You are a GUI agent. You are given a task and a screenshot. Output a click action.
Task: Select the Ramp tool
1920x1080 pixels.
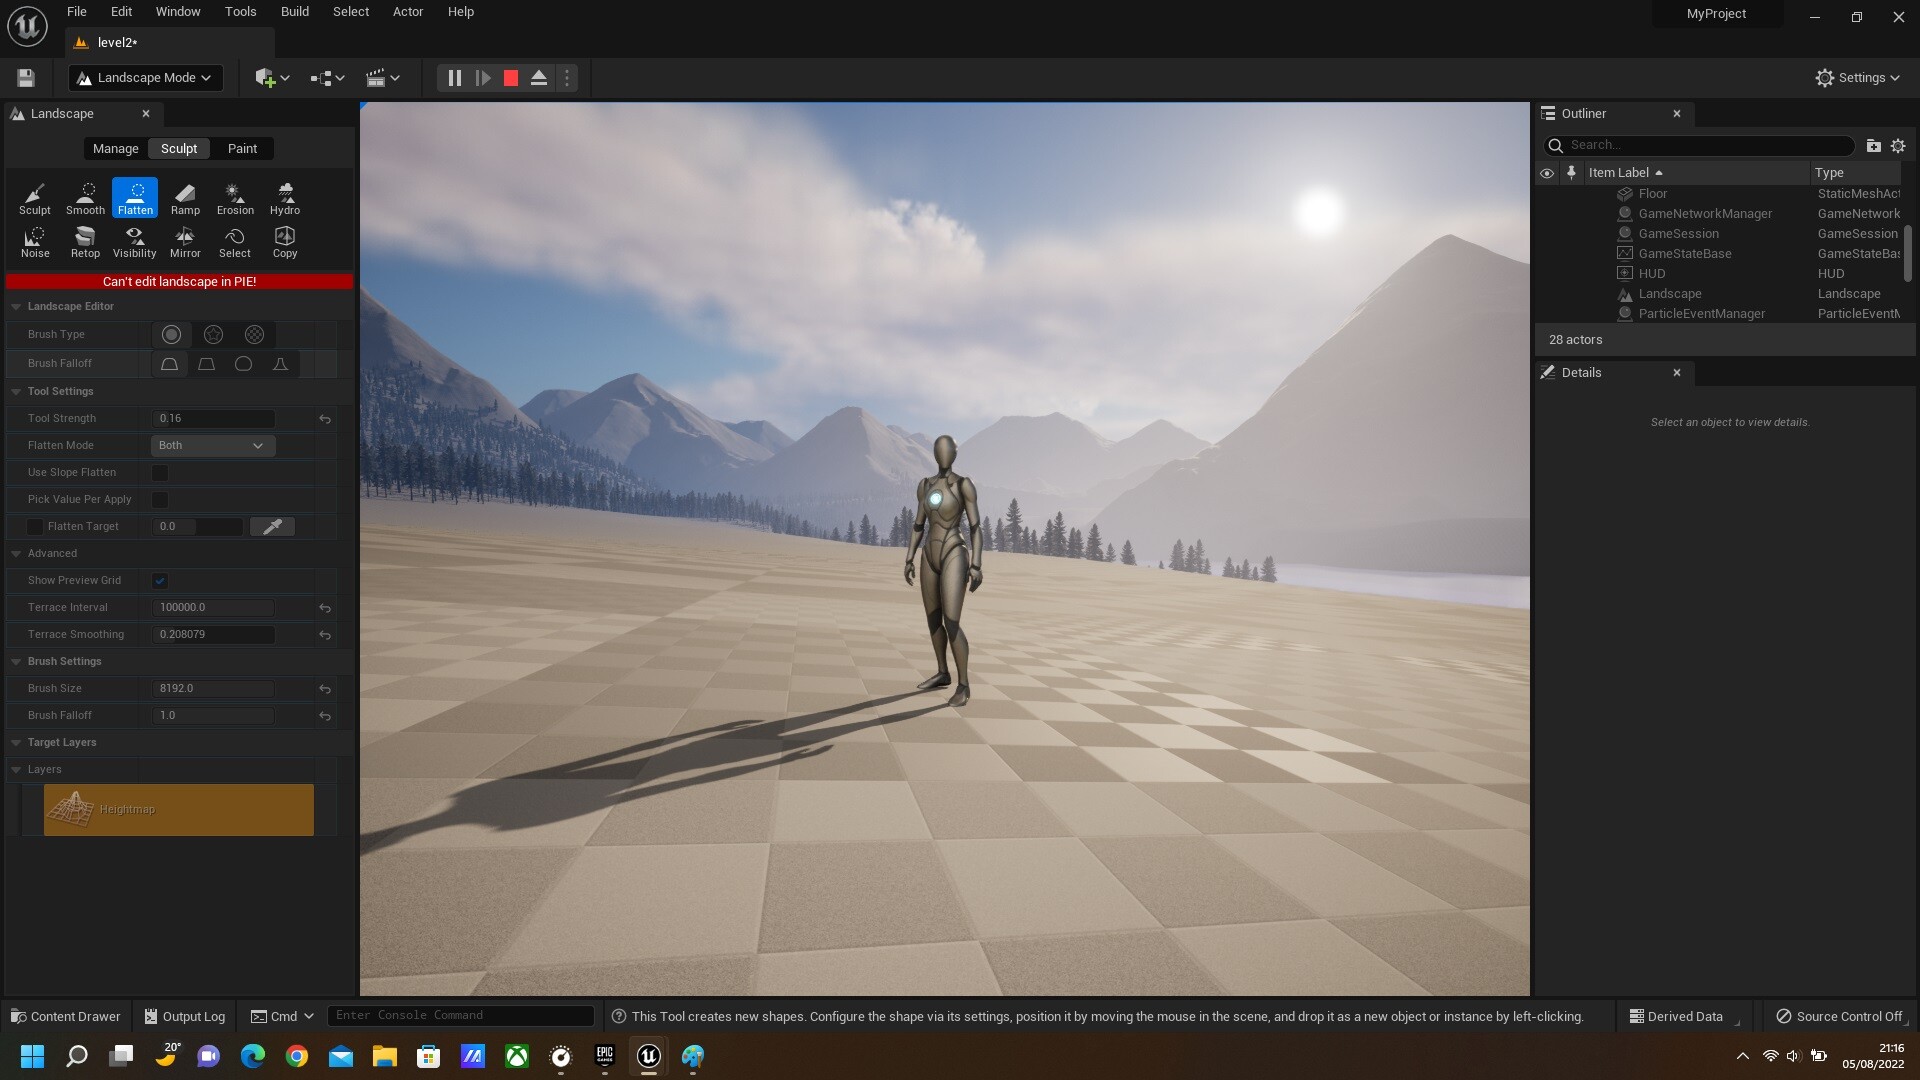pos(185,198)
